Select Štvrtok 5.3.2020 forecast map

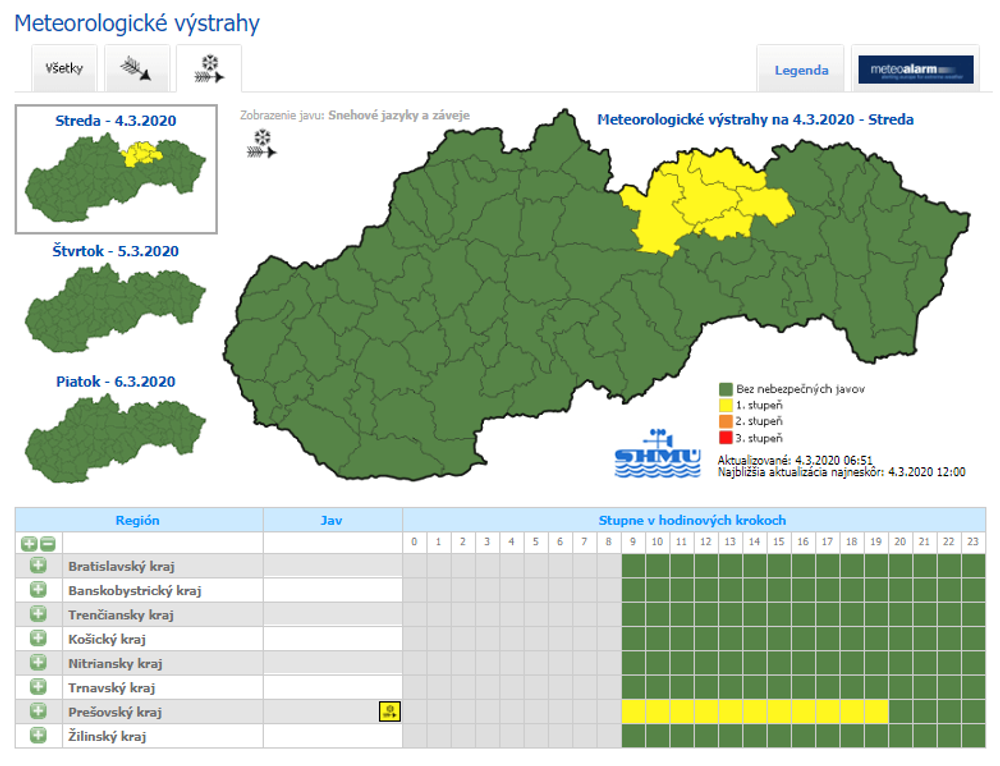click(x=115, y=297)
